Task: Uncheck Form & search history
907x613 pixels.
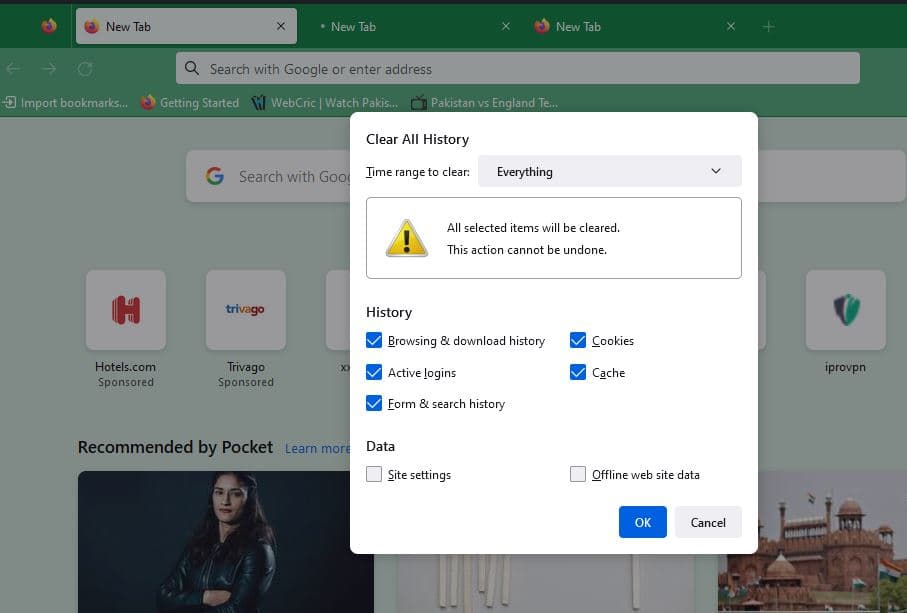Action: 374,403
